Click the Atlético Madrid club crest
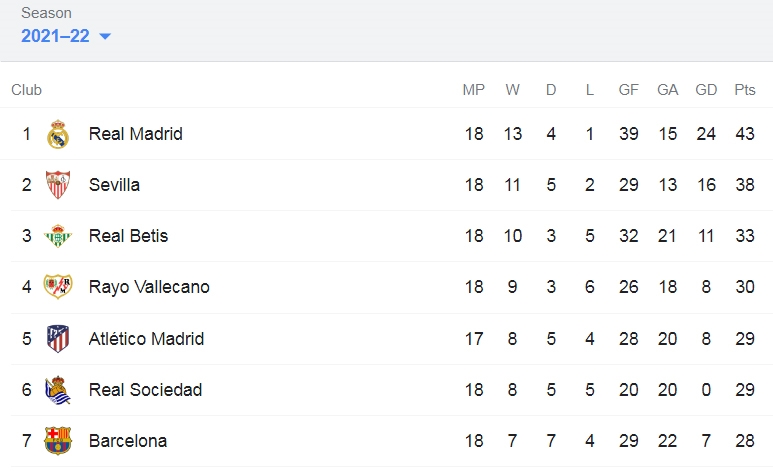Viewport: 773px width, 471px height. coord(58,339)
